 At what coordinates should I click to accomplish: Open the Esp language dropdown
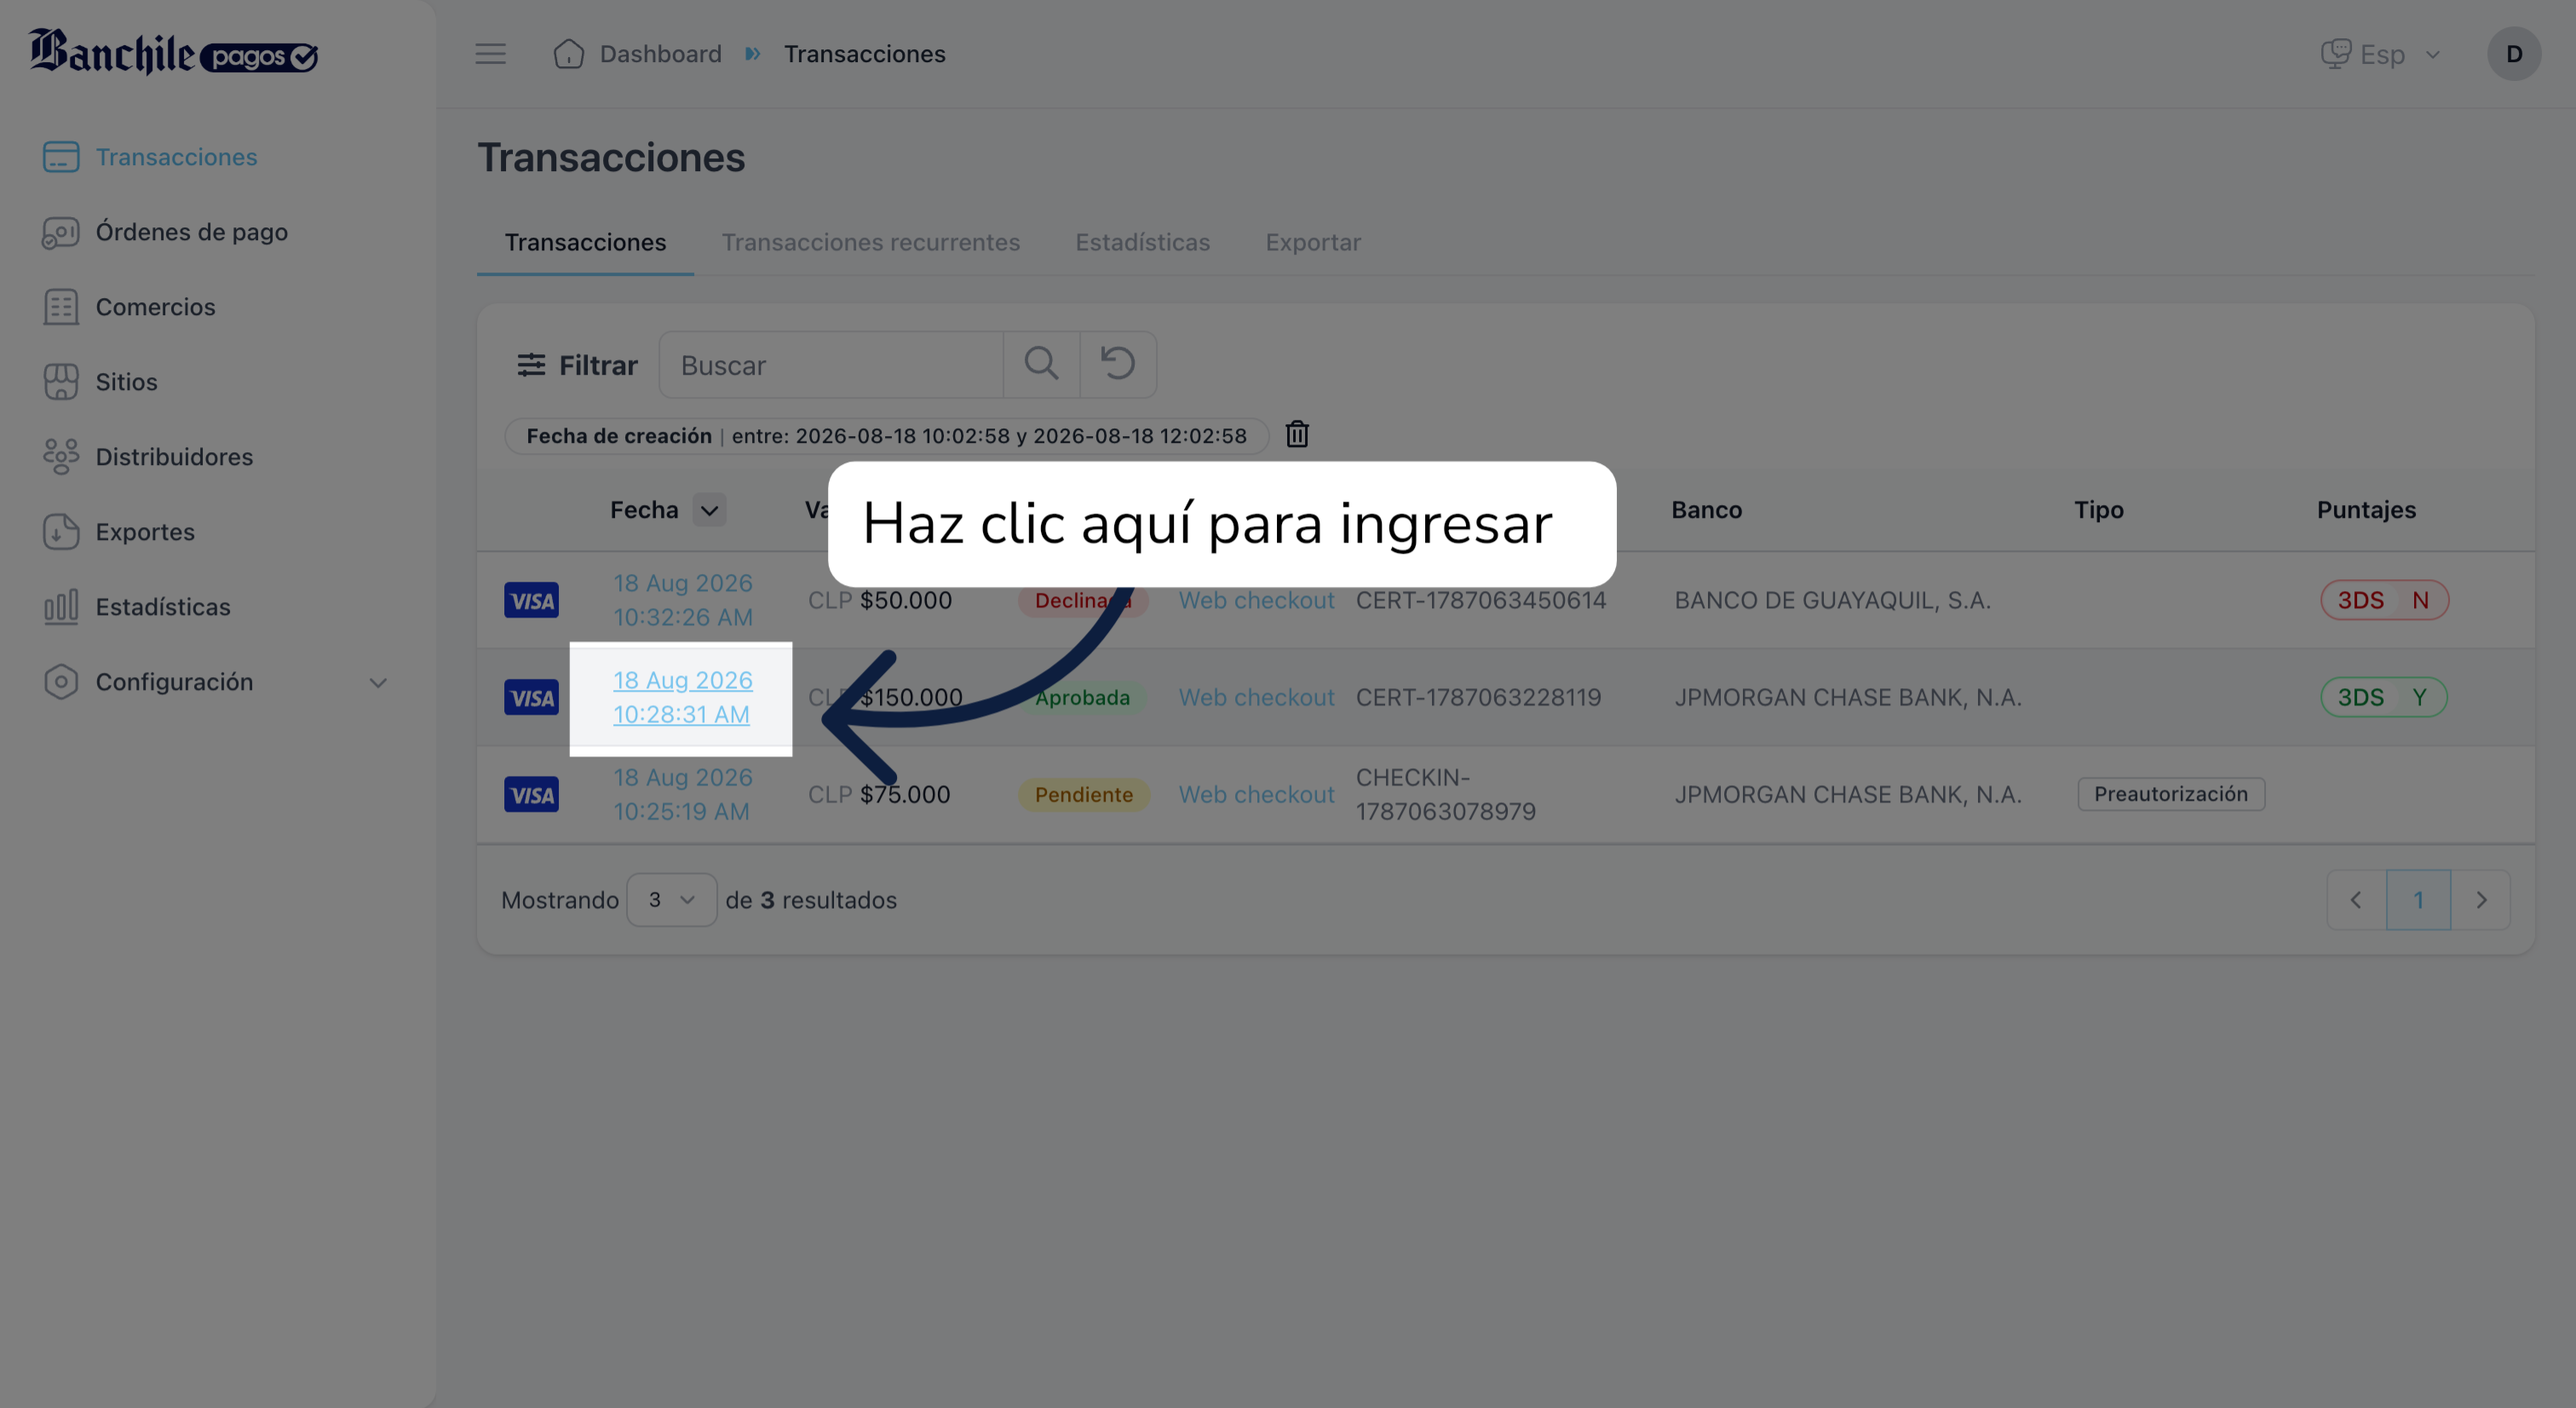(2381, 54)
